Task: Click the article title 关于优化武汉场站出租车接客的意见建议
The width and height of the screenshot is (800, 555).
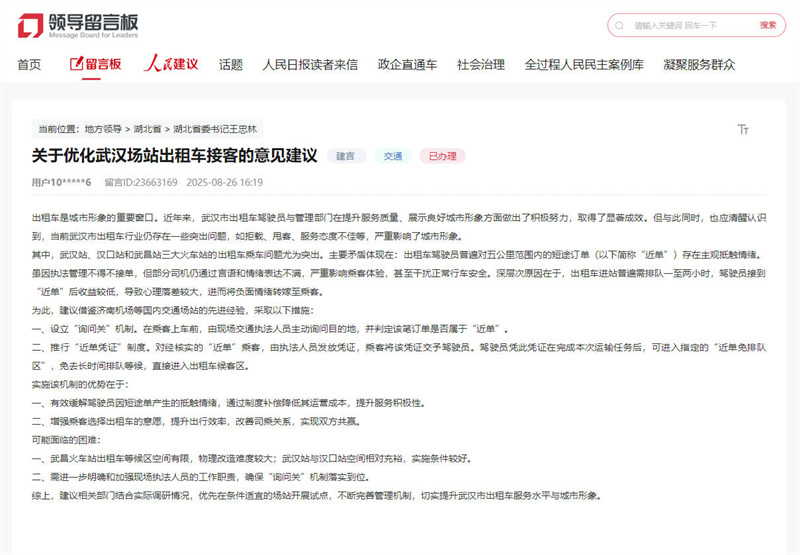Action: tap(174, 156)
